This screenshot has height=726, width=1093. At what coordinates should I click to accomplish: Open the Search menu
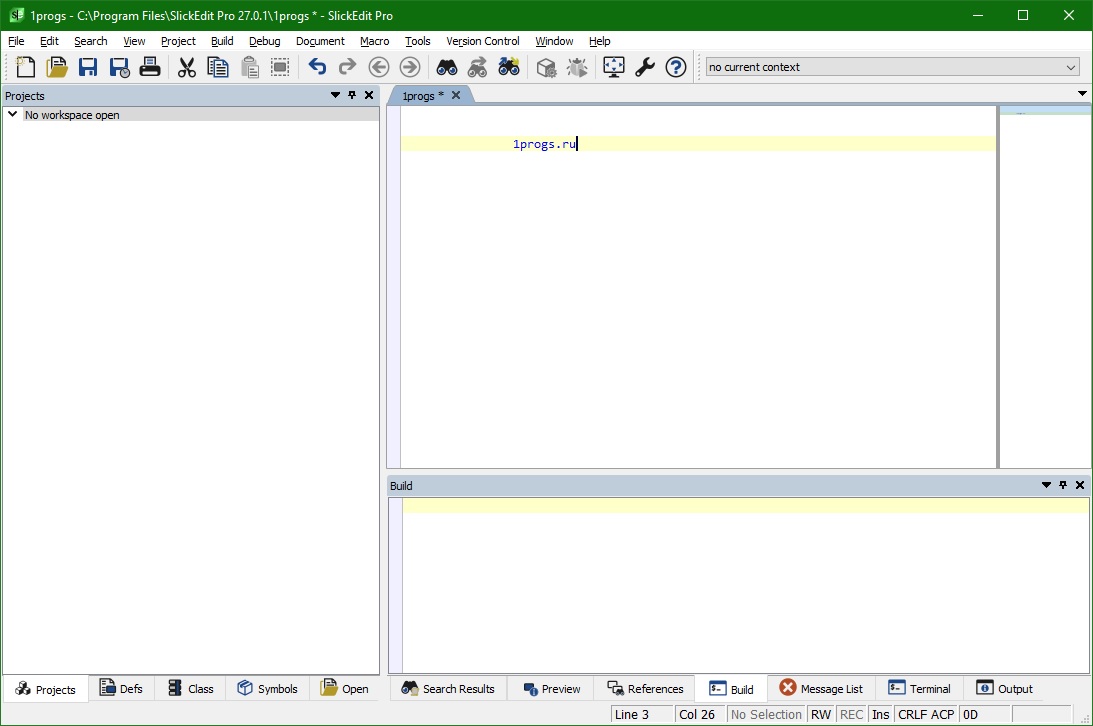[x=91, y=41]
